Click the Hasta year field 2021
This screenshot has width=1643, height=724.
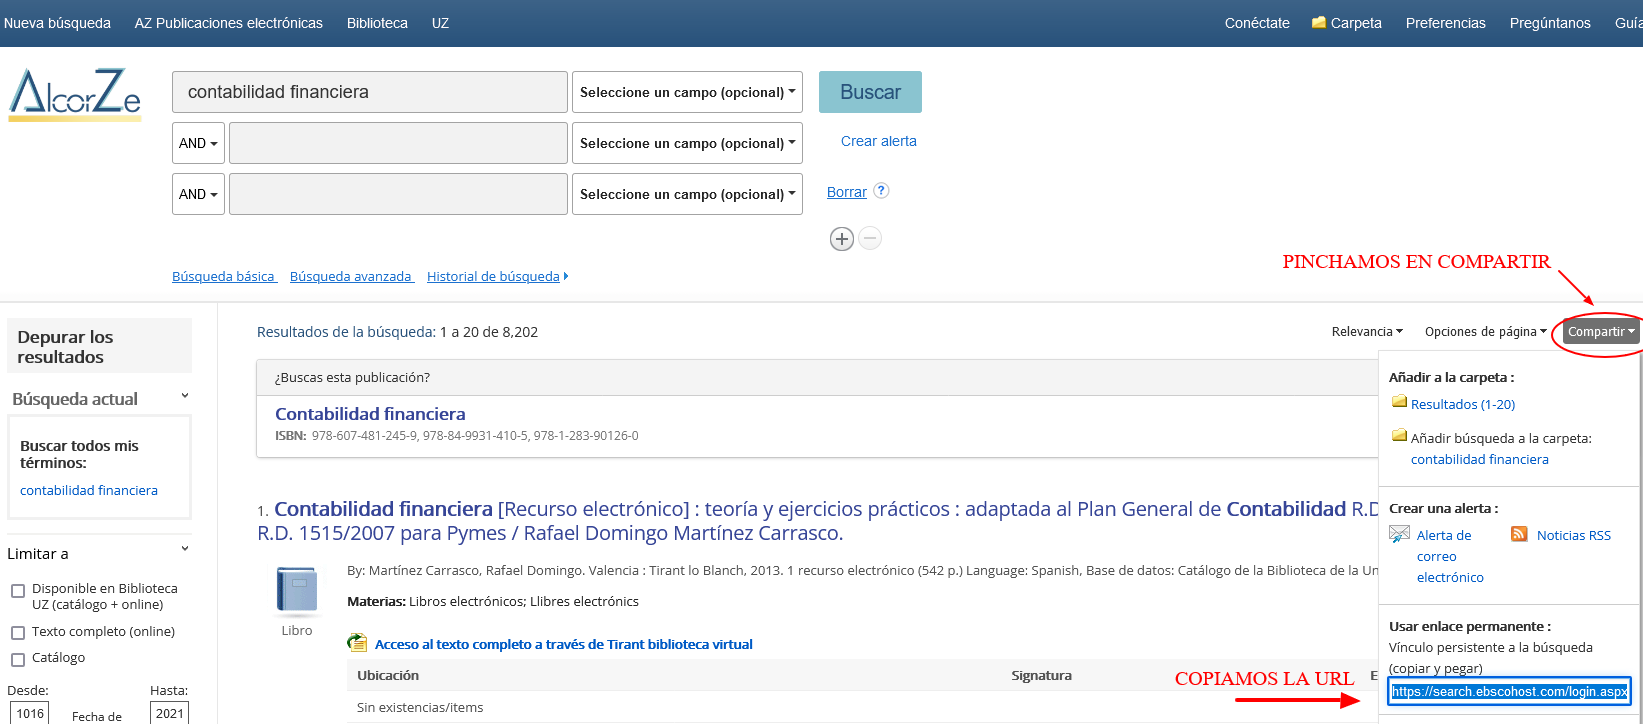click(169, 713)
